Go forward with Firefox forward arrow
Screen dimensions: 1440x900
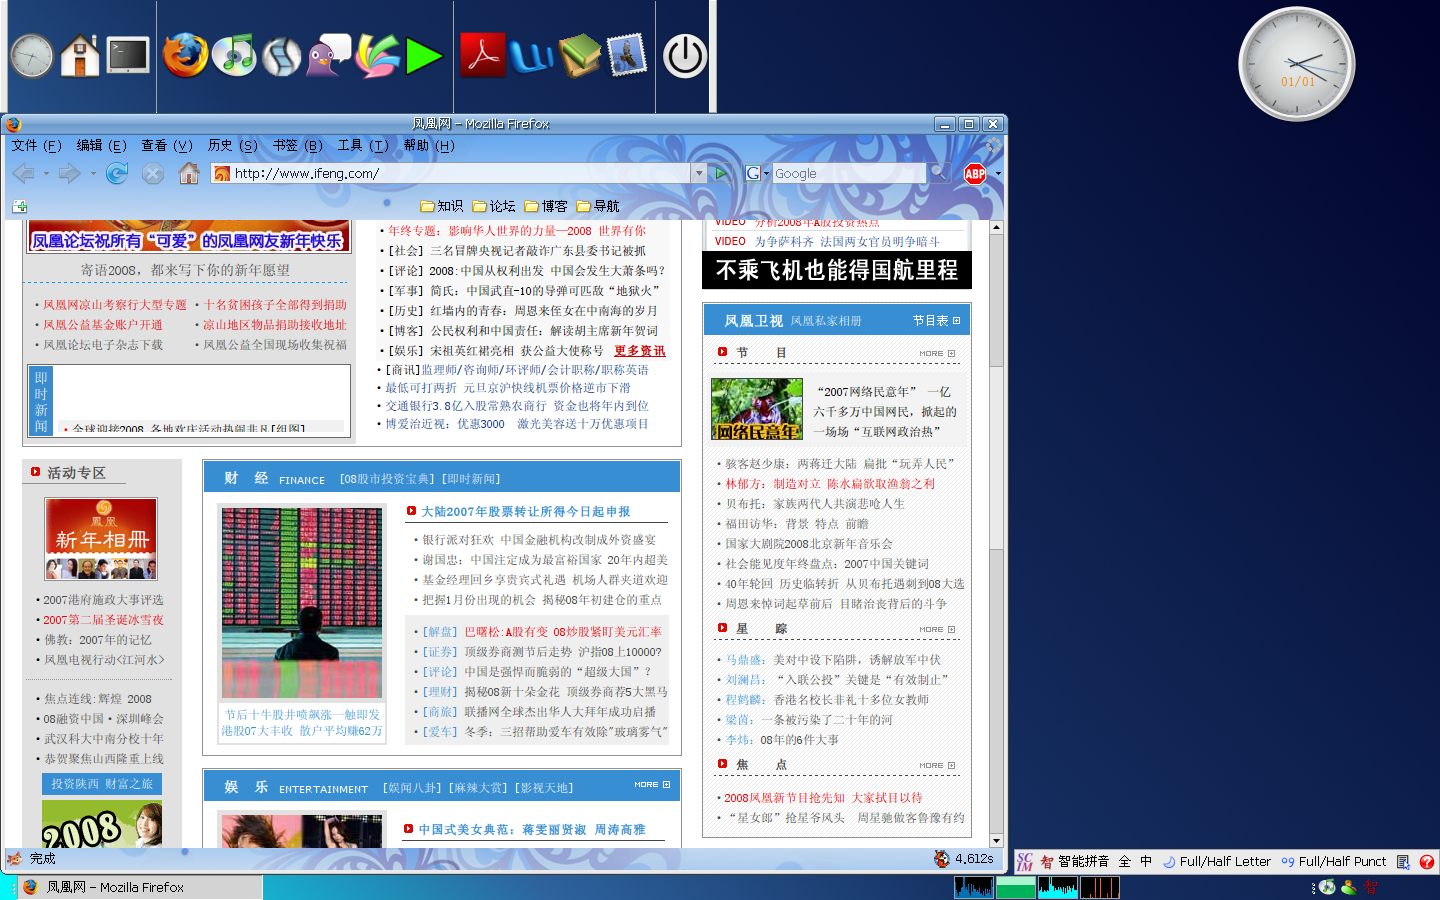click(x=70, y=173)
